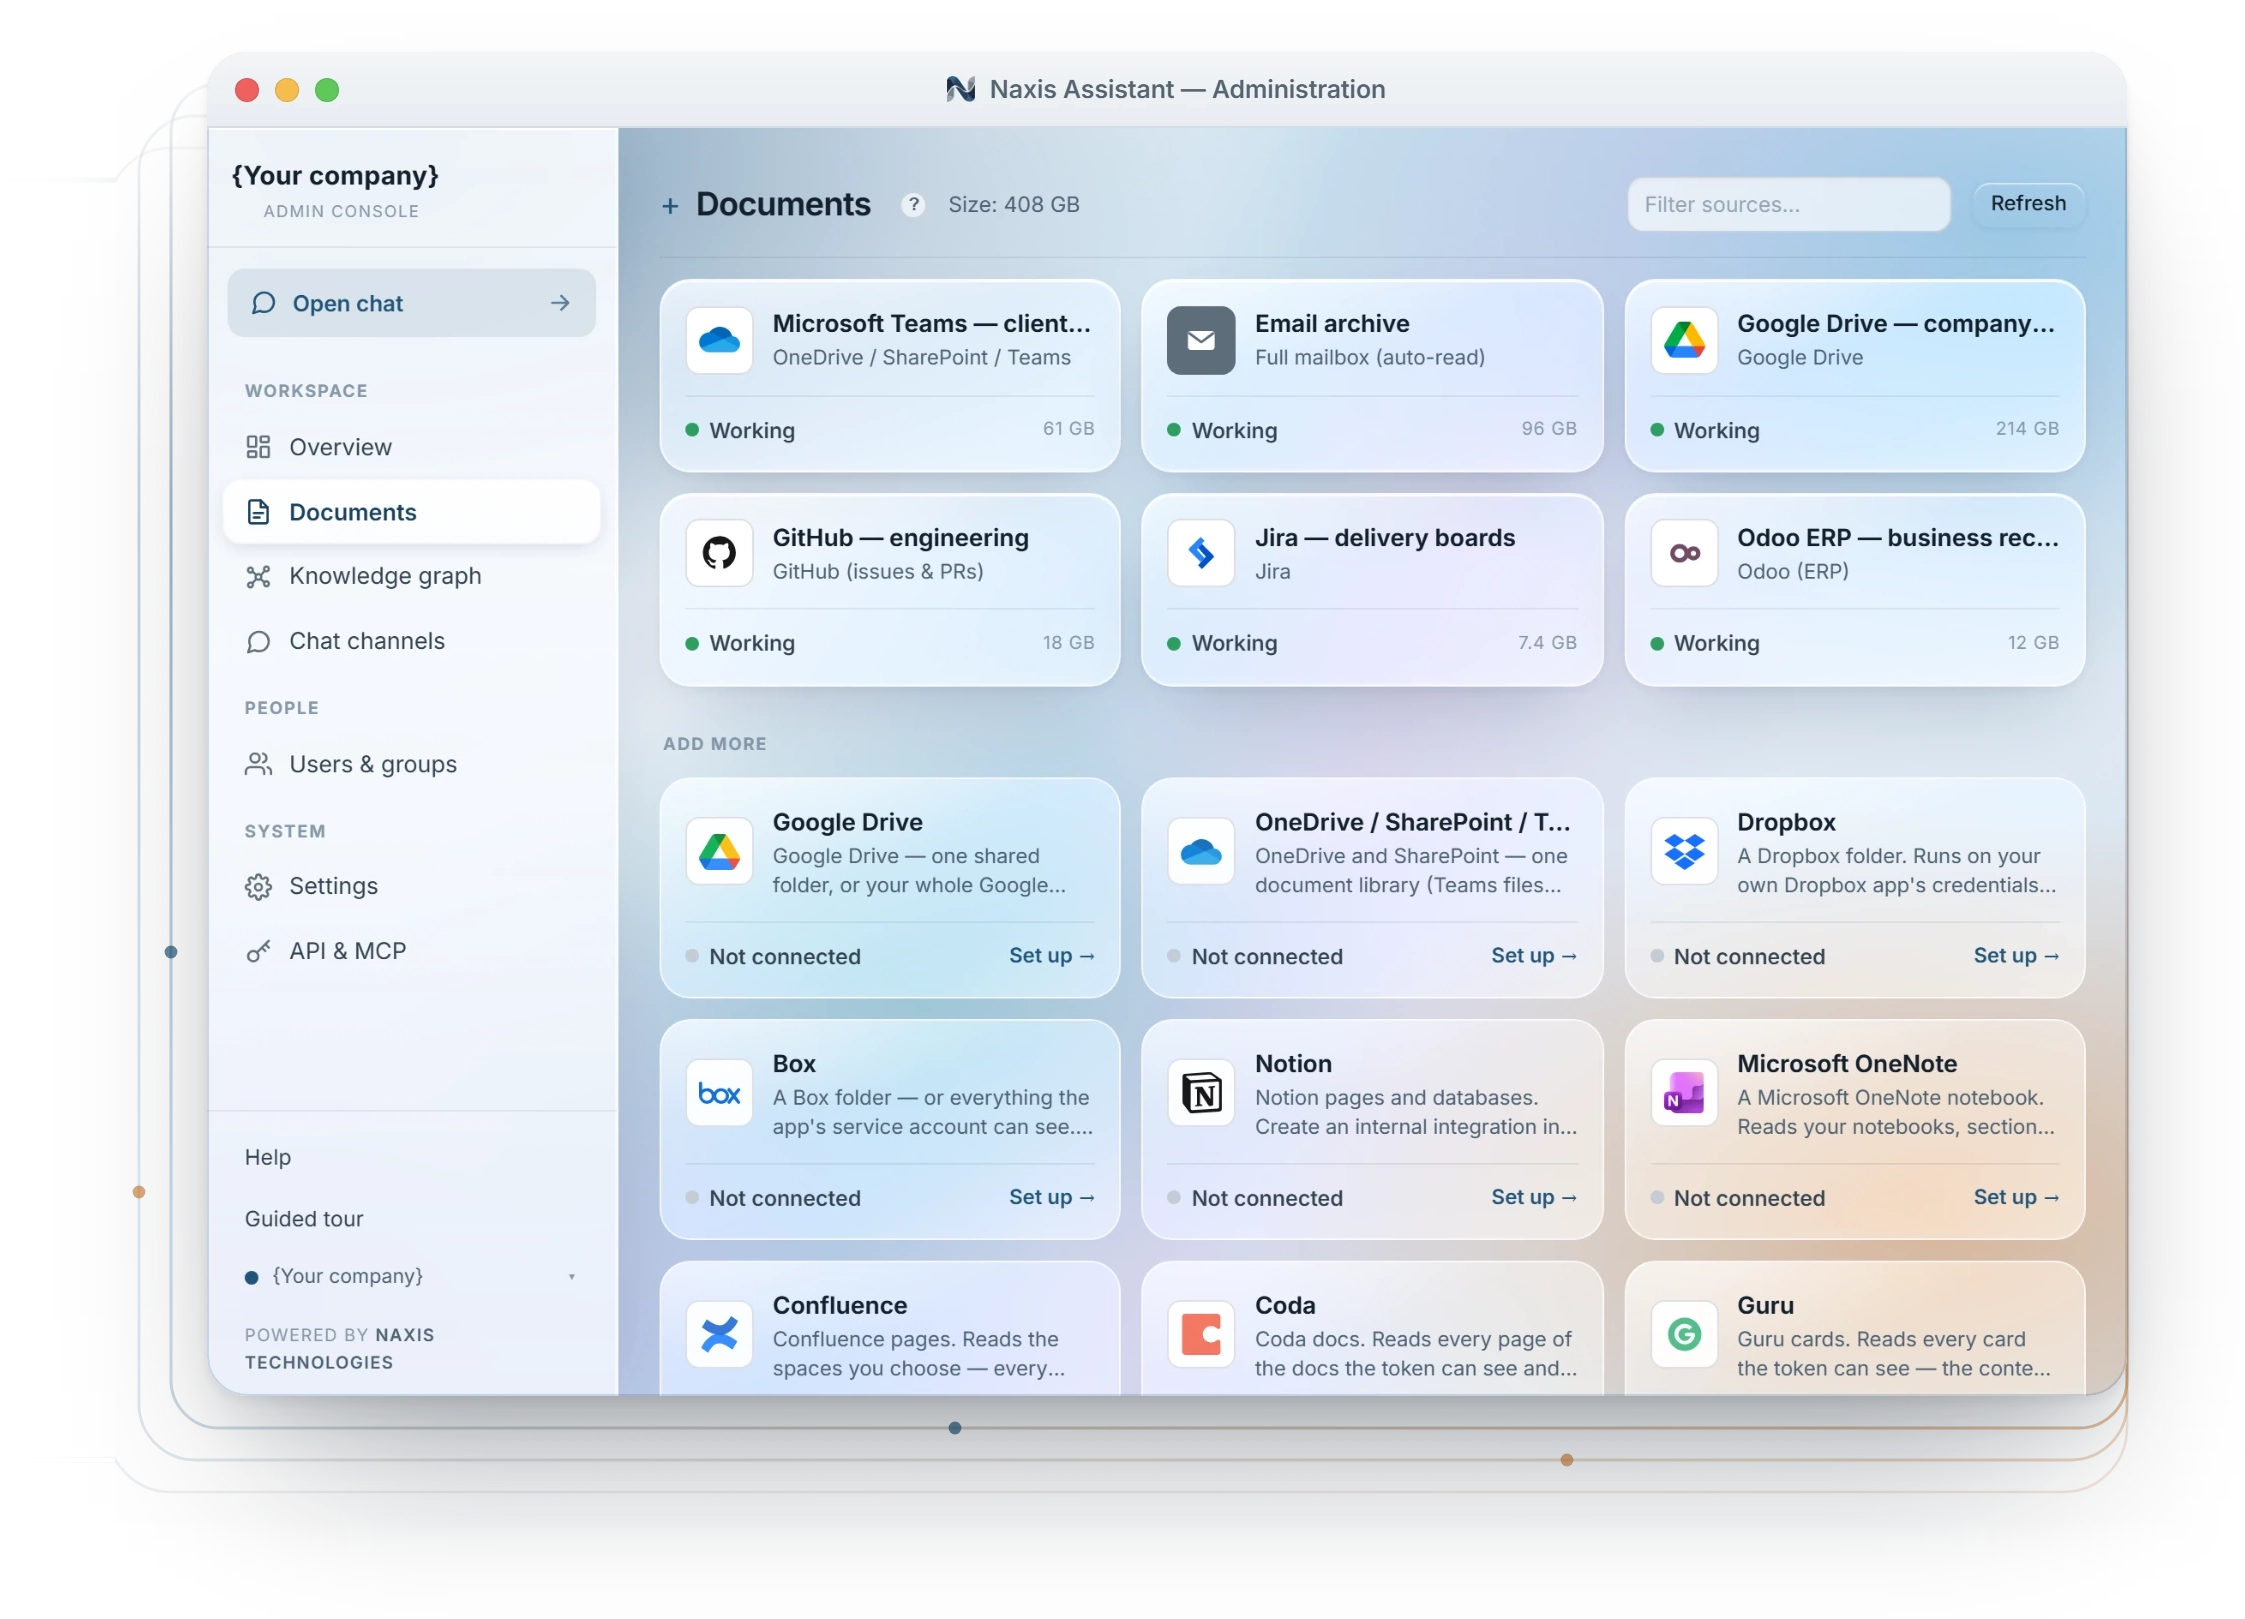This screenshot has height=1619, width=2245.
Task: Open the Help link
Action: click(x=267, y=1157)
